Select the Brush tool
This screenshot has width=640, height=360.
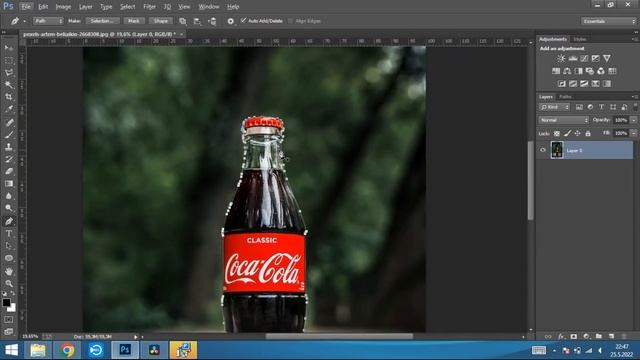click(x=9, y=135)
